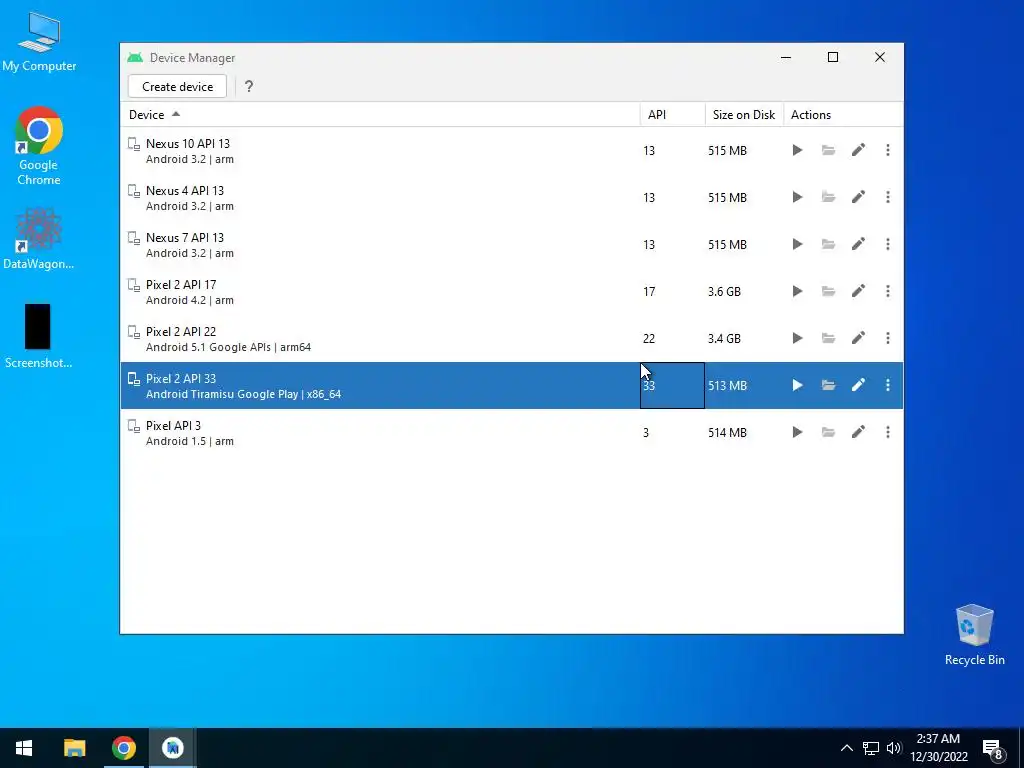The width and height of the screenshot is (1024, 768).
Task: Open more options for Pixel 2 API 17
Action: tap(888, 291)
